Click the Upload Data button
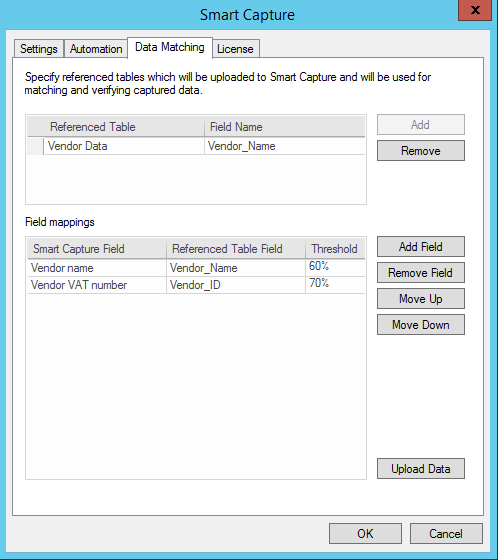This screenshot has height=560, width=498. click(421, 469)
